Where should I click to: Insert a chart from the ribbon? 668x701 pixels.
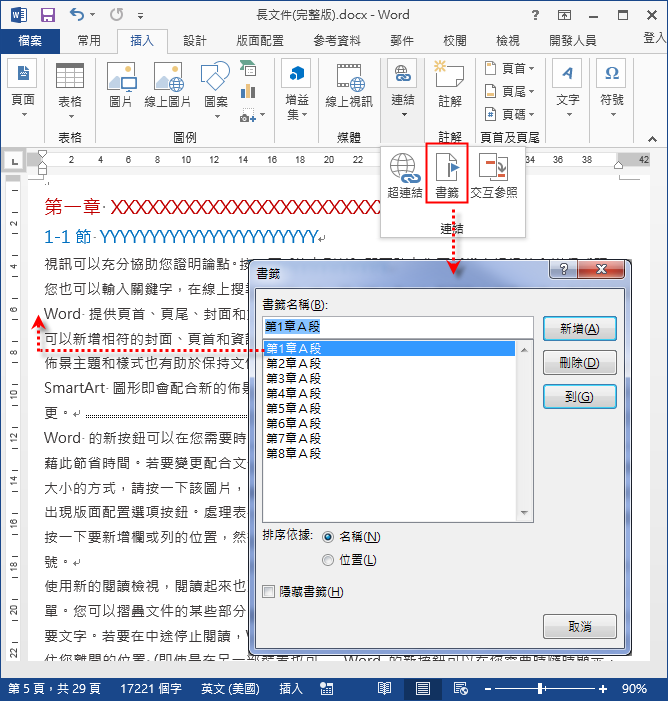pyautogui.click(x=248, y=92)
